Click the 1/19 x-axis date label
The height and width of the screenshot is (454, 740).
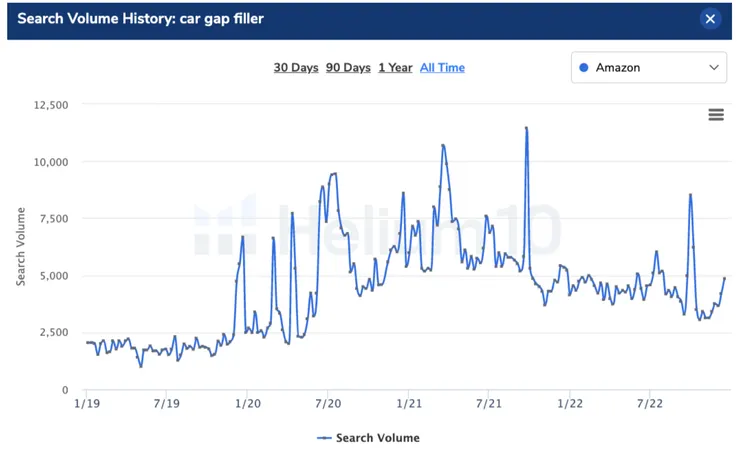(x=86, y=404)
